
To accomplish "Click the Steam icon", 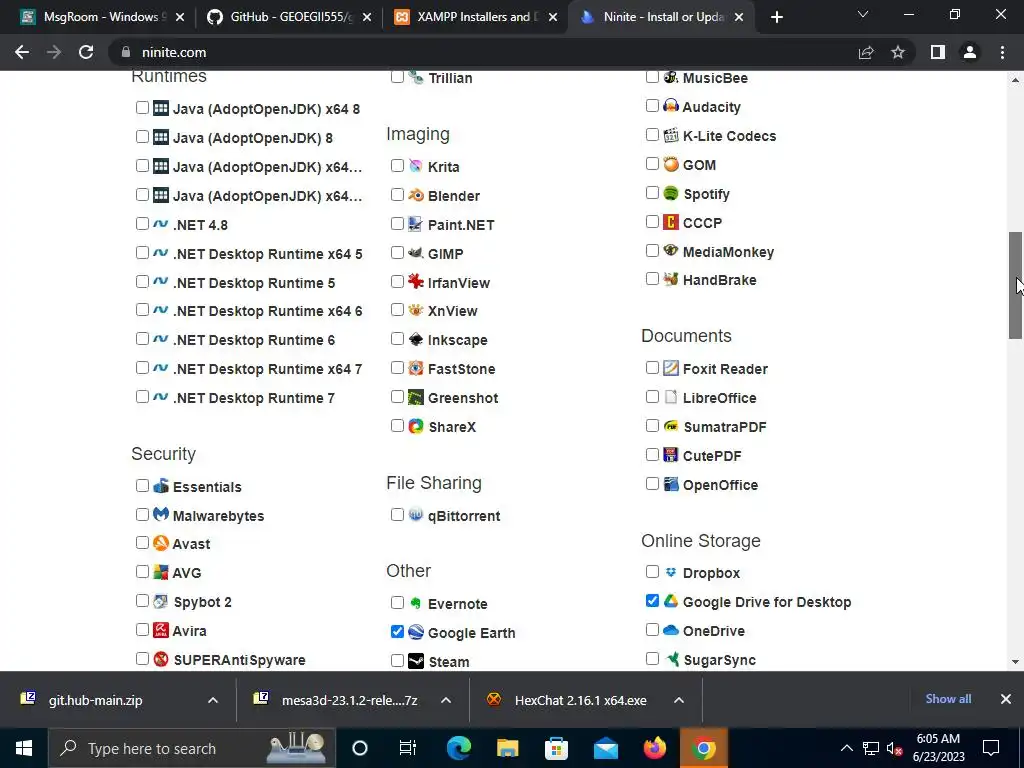I will click(x=415, y=661).
